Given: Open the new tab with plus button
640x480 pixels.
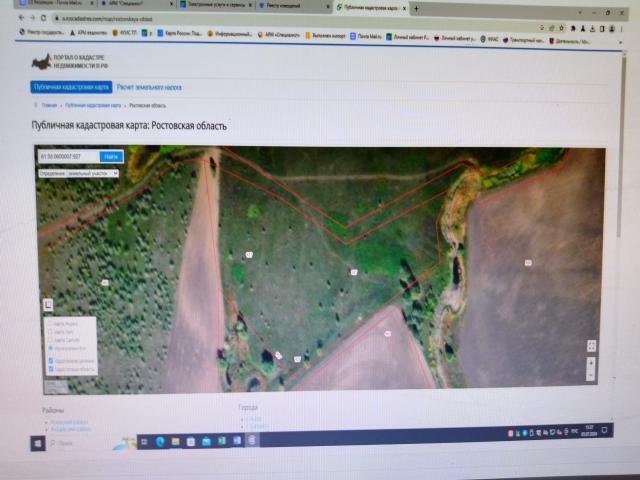Looking at the screenshot, I should (x=416, y=8).
